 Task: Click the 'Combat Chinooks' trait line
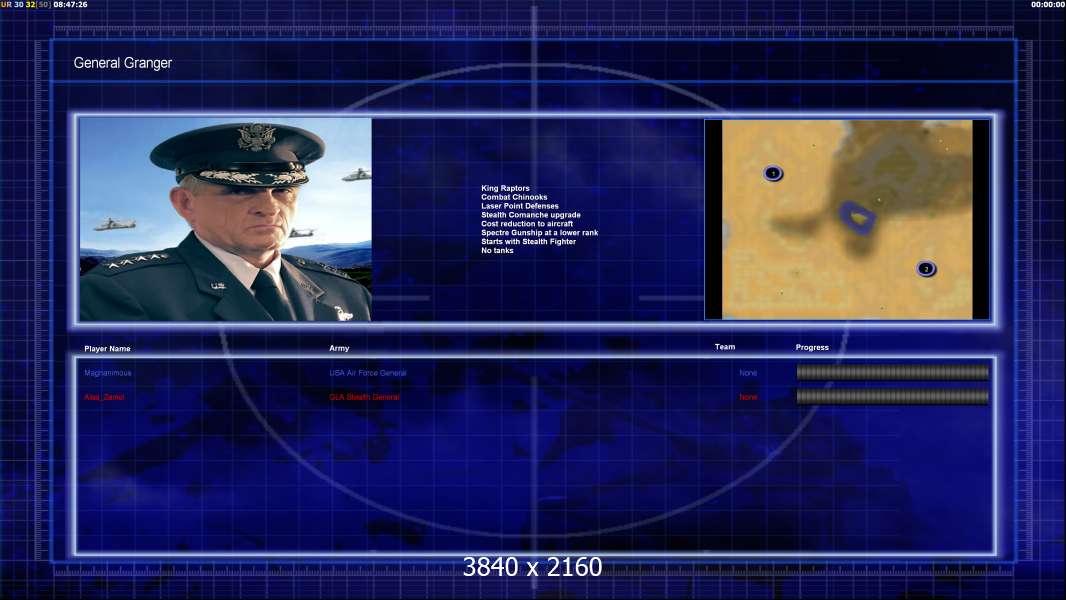(x=514, y=197)
